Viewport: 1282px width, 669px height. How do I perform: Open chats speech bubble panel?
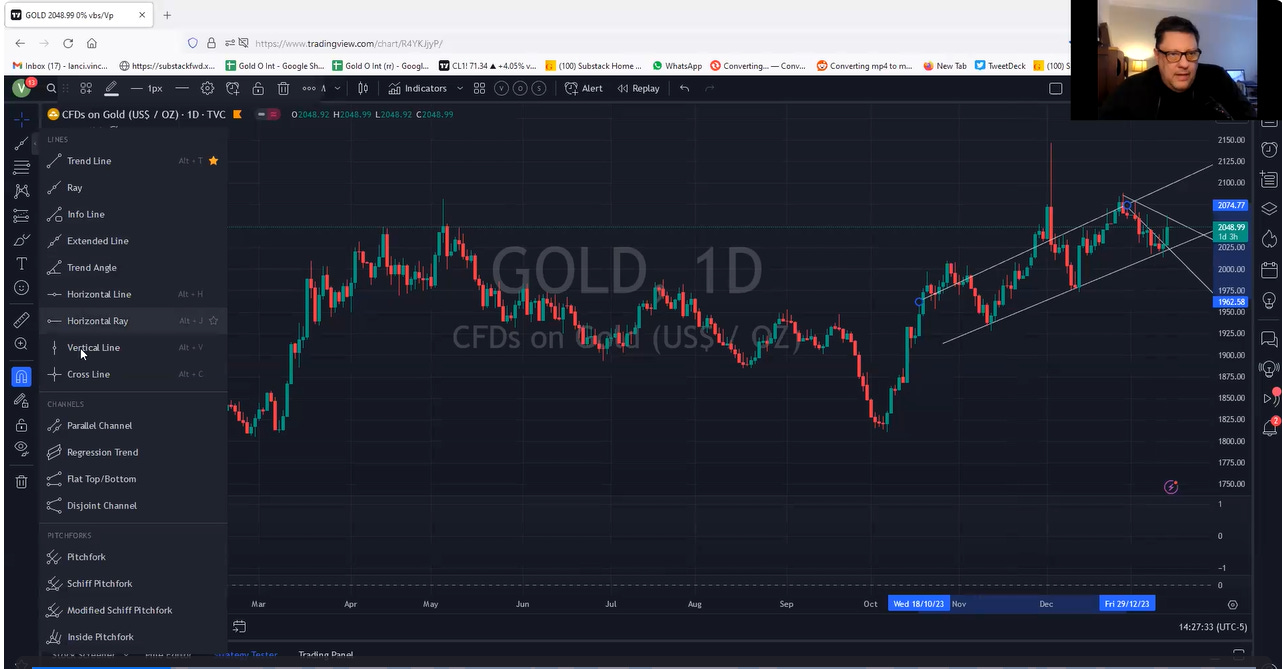1269,339
